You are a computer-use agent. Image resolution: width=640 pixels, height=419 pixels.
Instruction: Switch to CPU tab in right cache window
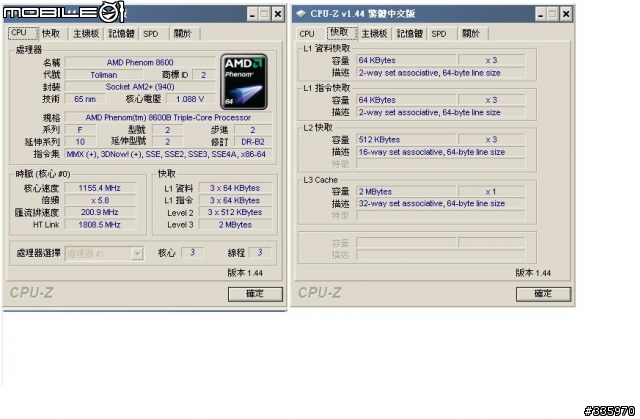(307, 34)
